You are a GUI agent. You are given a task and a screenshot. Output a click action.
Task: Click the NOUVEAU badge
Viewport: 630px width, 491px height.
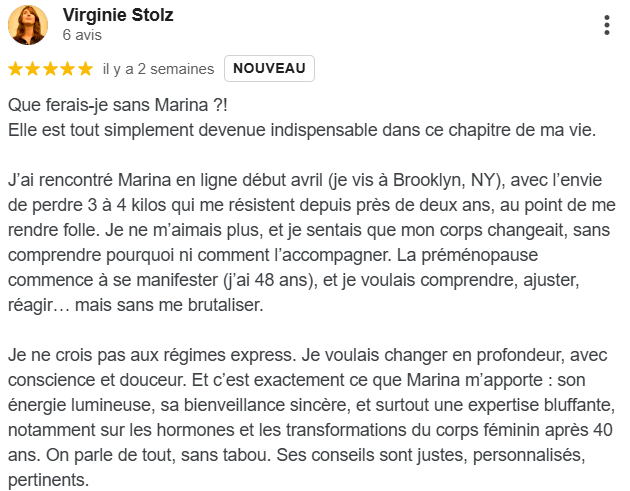click(x=270, y=68)
